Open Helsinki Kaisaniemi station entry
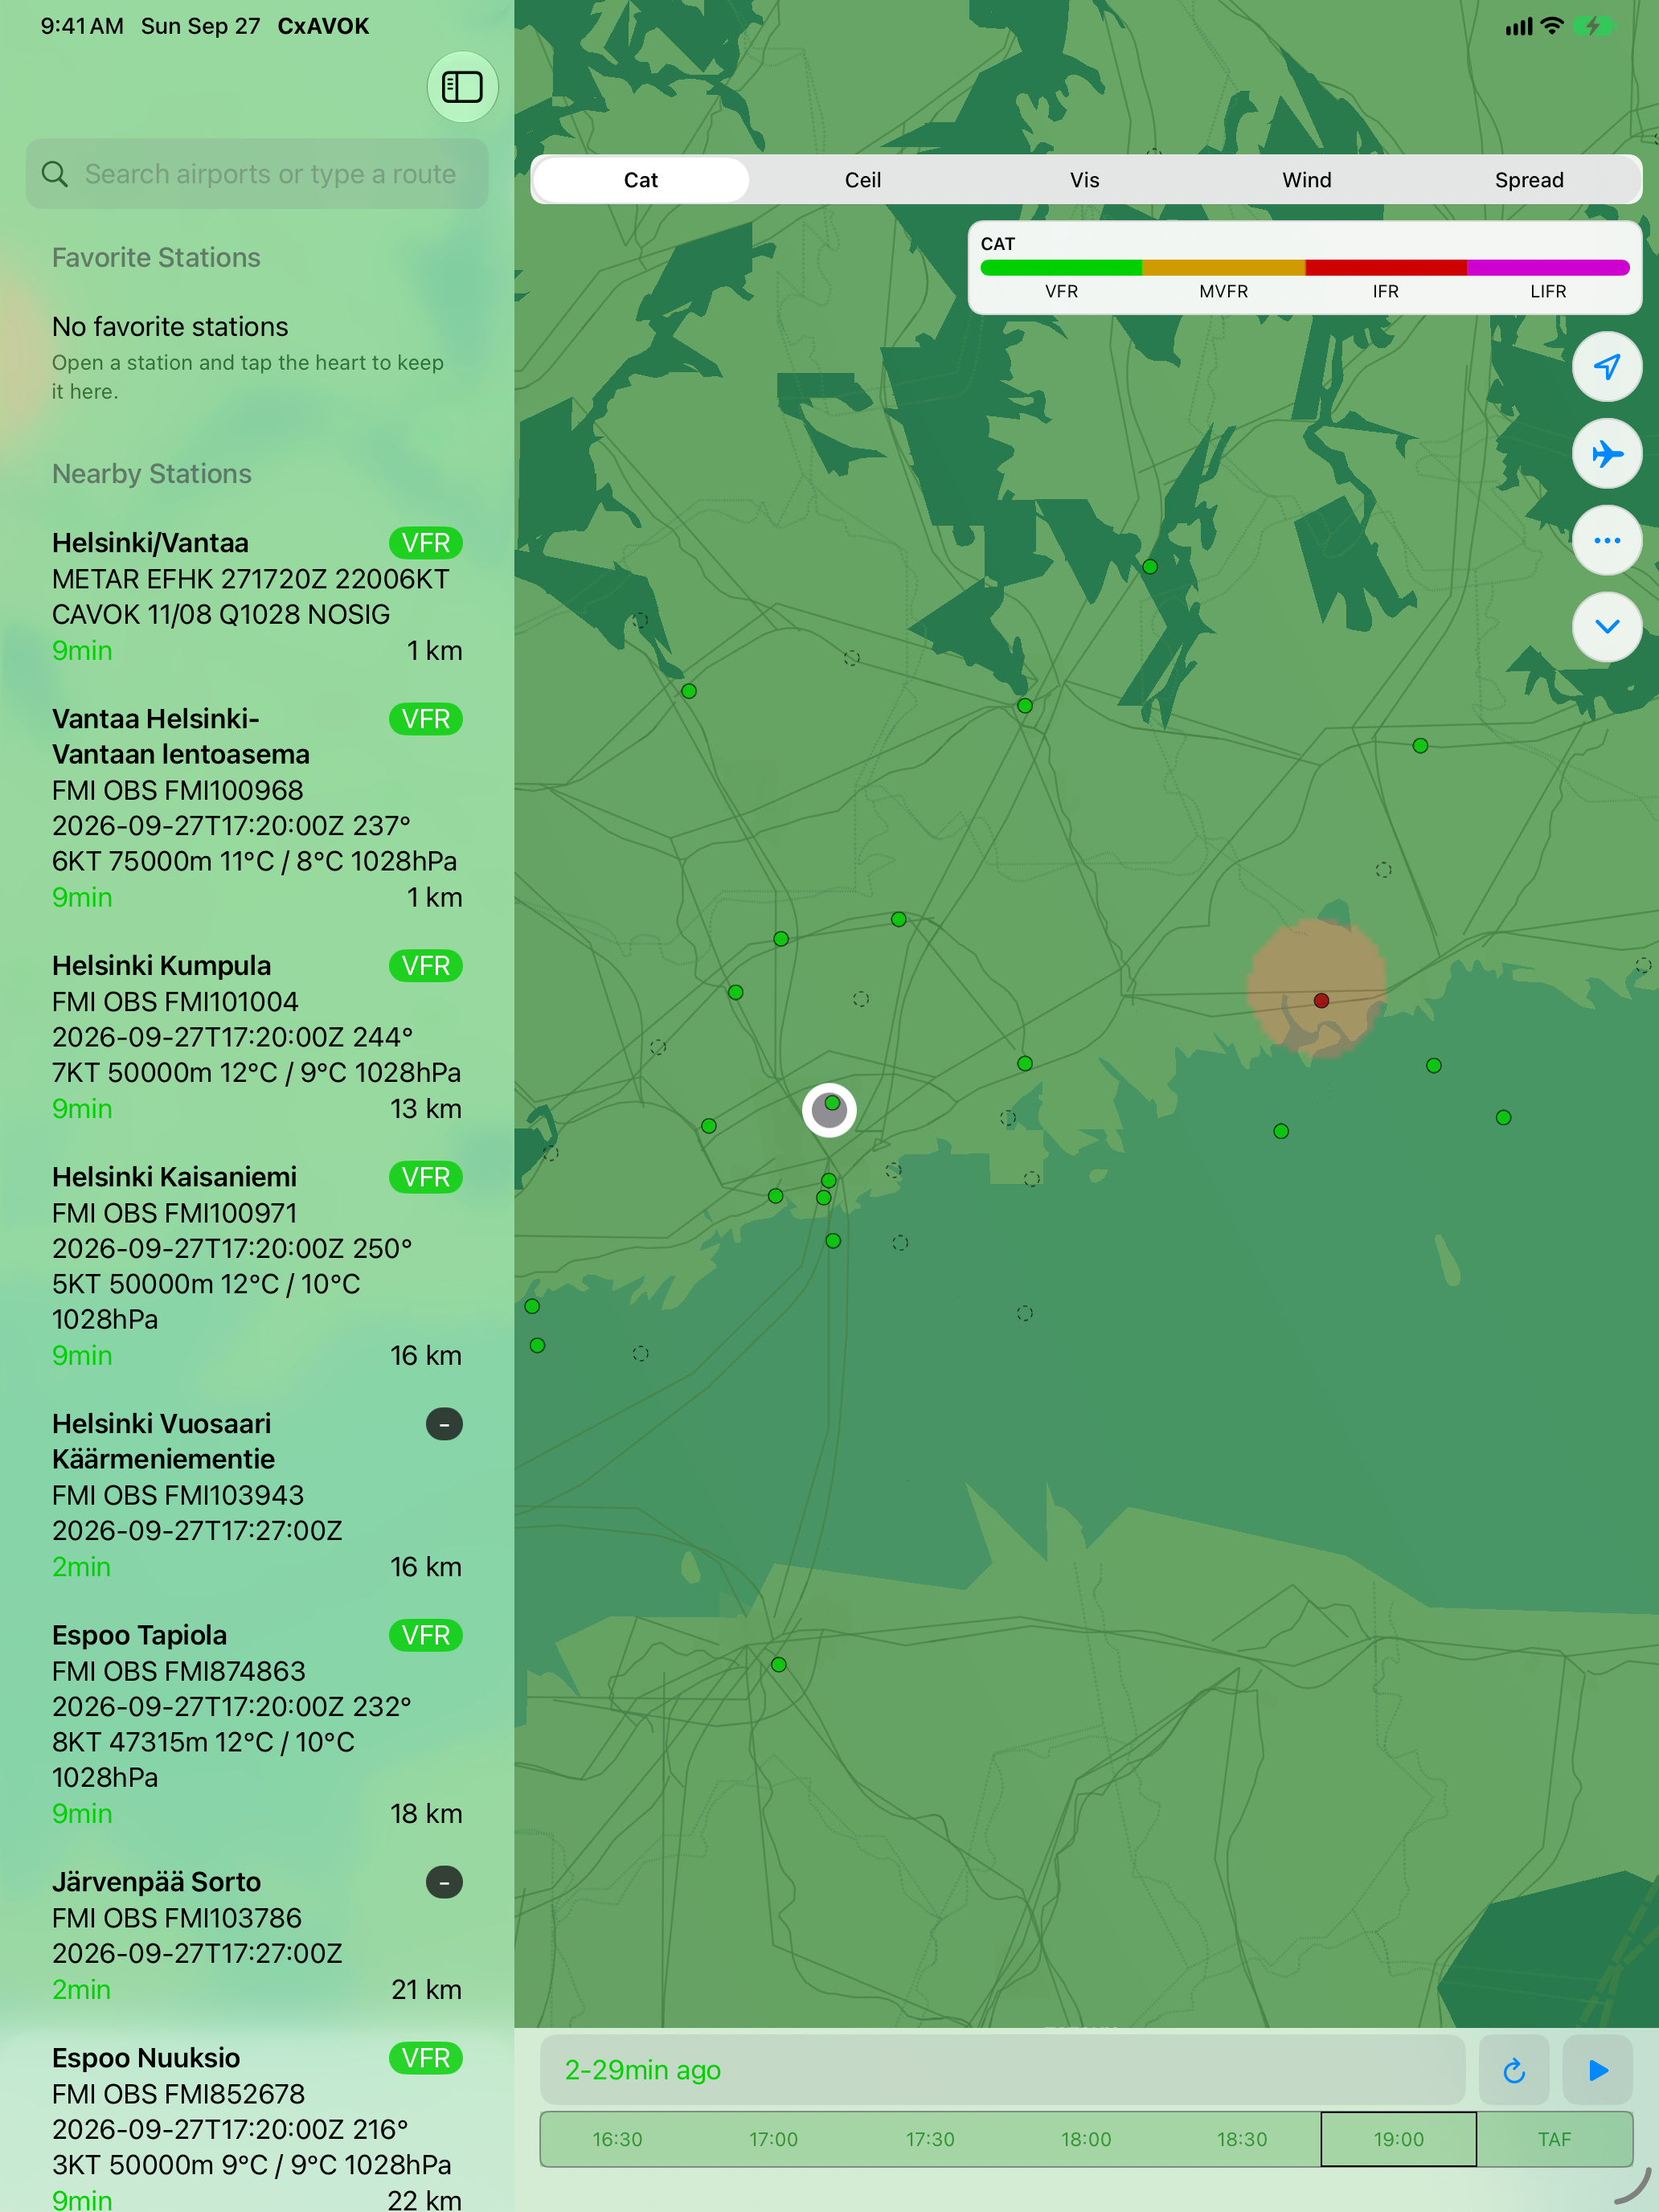This screenshot has width=1659, height=2212. (257, 1265)
